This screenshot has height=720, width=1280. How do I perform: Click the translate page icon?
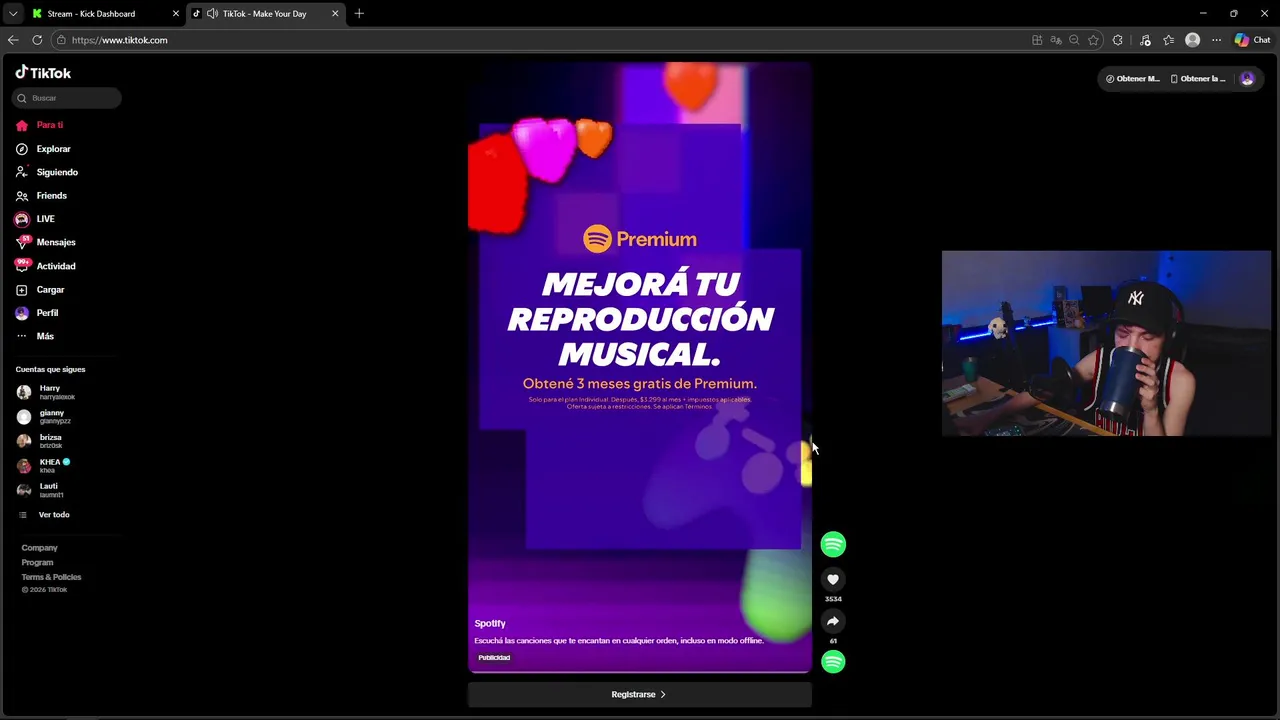coord(1055,40)
